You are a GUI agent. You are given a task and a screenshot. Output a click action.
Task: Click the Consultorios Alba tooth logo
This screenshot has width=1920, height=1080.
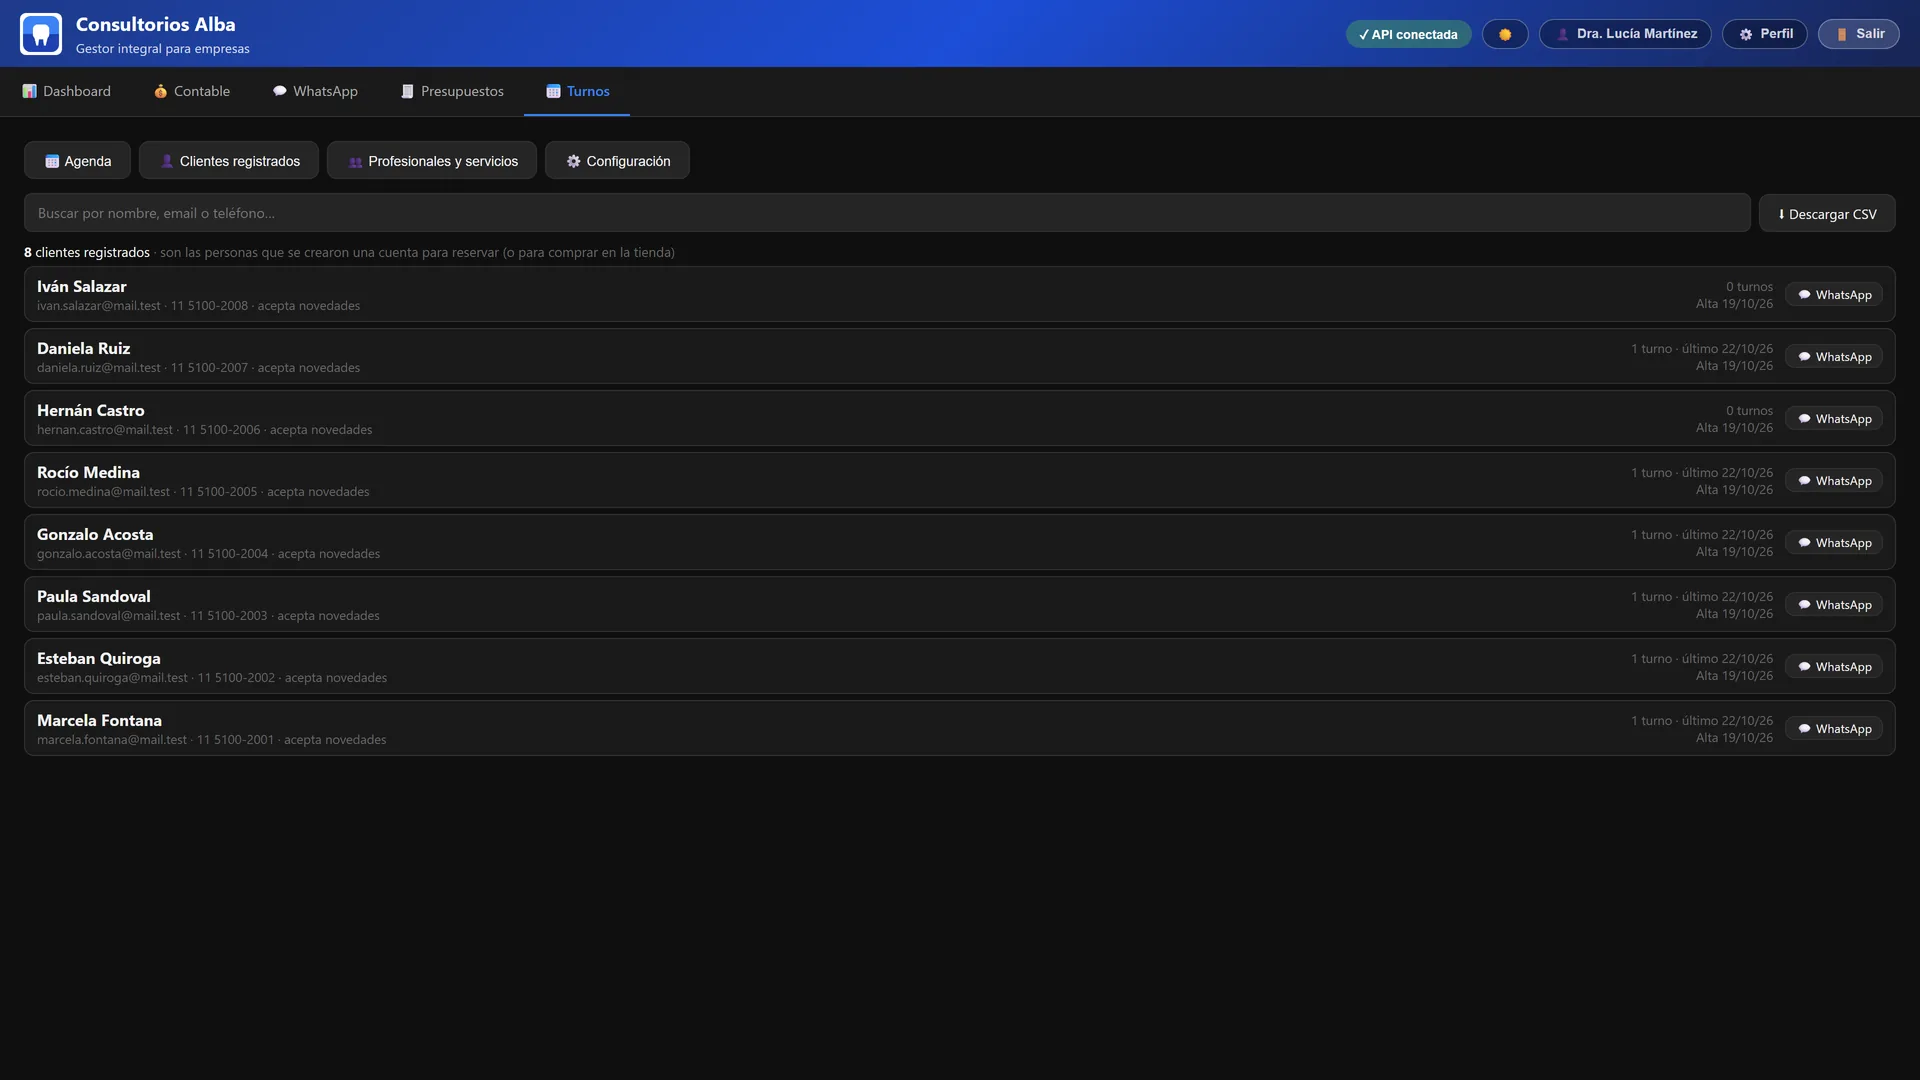41,34
